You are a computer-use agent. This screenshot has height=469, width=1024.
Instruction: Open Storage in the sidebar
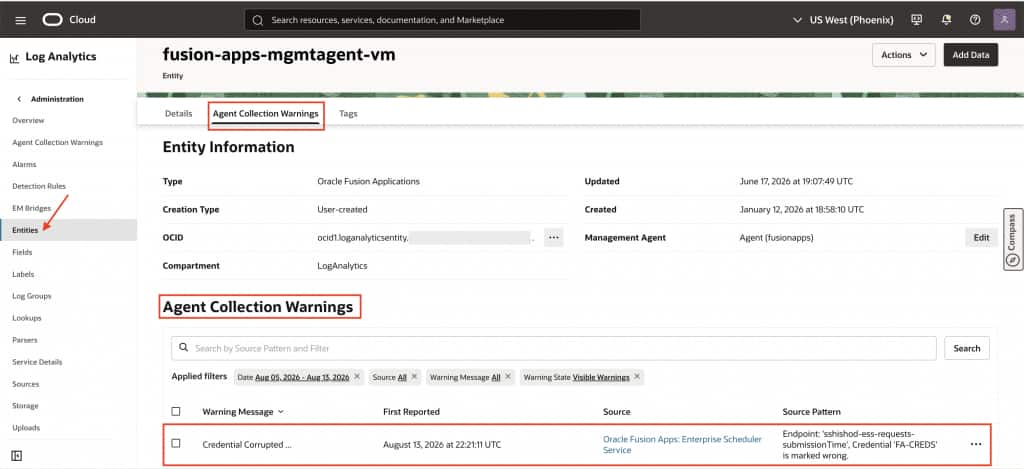(25, 406)
